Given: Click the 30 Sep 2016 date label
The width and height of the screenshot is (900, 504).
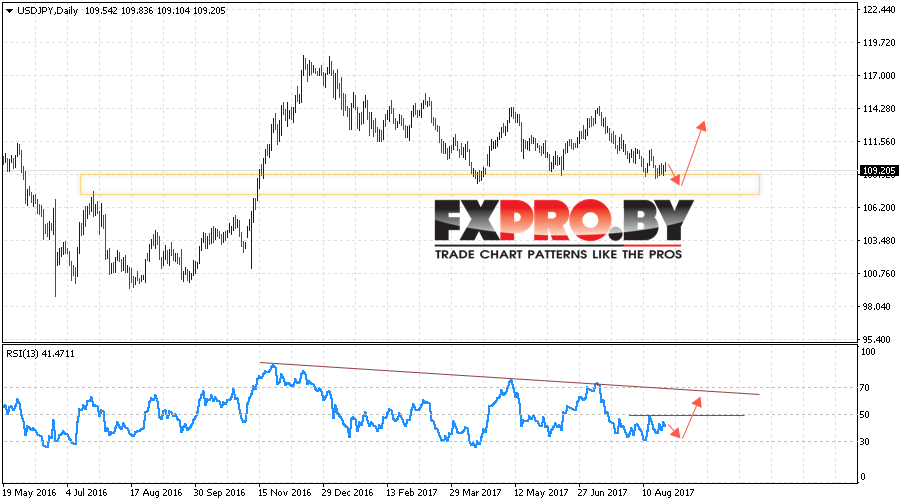Looking at the screenshot, I should 220,493.
